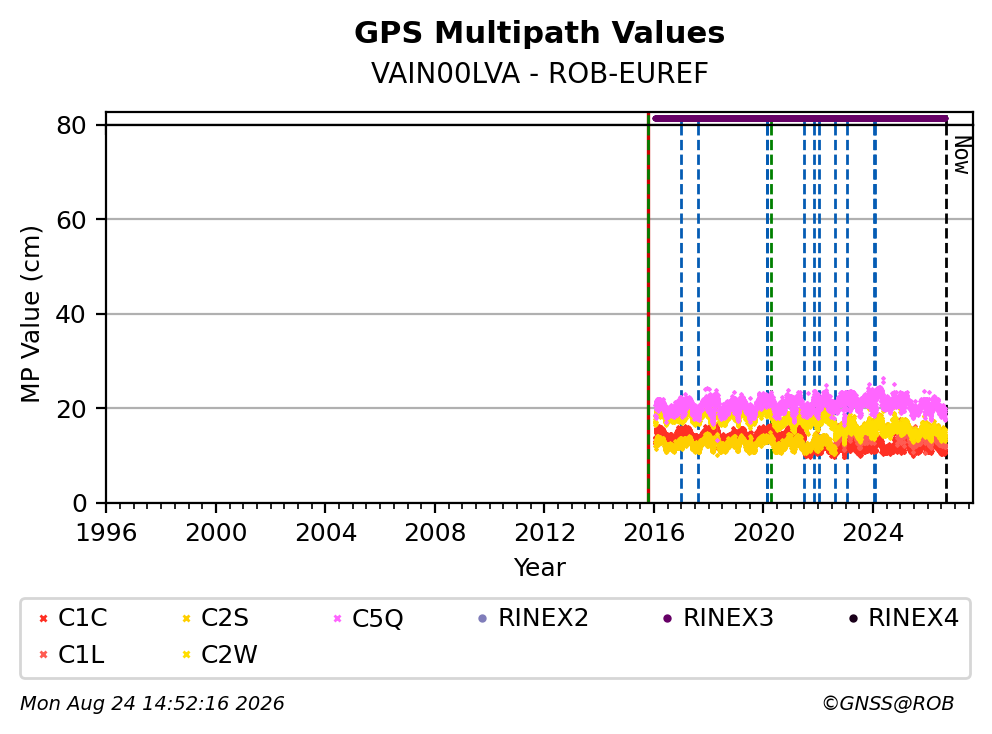Click the RINEX3 legend label text

click(728, 618)
